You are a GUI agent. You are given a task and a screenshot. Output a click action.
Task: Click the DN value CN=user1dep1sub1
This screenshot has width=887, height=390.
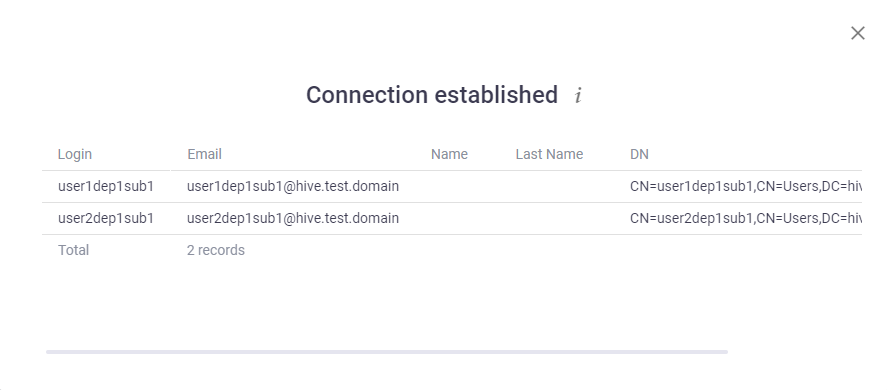point(746,186)
